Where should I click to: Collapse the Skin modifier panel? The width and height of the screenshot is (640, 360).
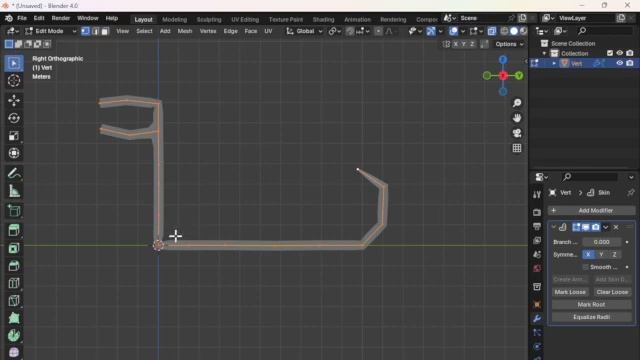(554, 227)
